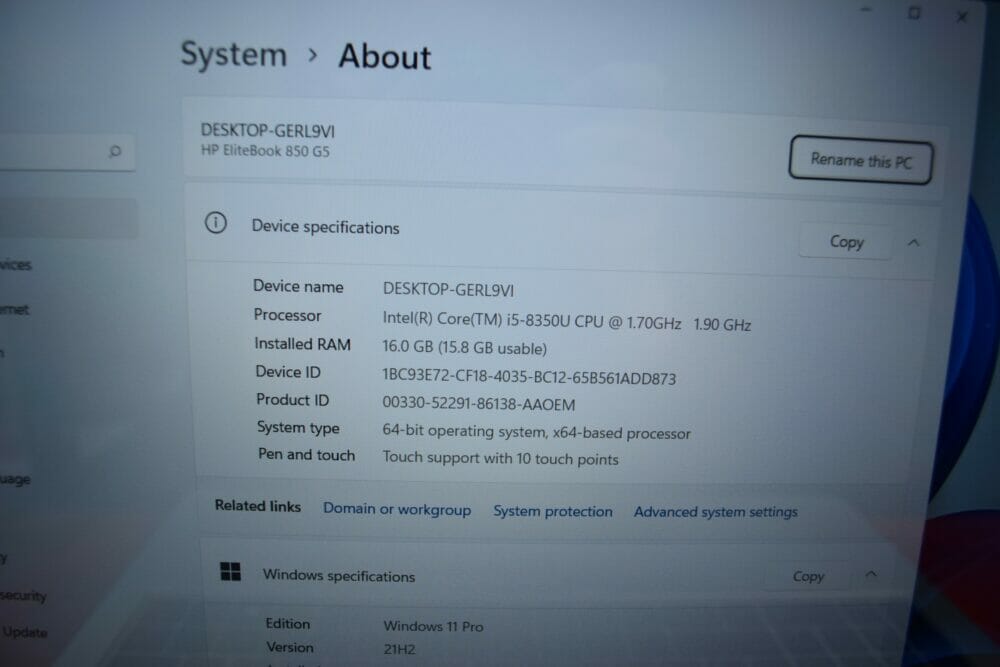
Task: Open the System protection link
Action: click(552, 511)
